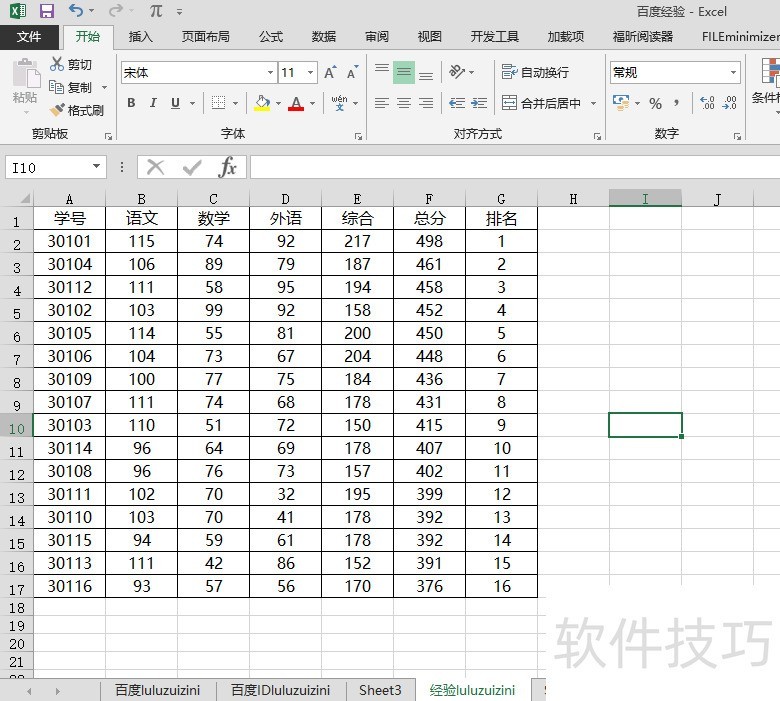Click the Pi symbol icon in title bar

pos(156,11)
